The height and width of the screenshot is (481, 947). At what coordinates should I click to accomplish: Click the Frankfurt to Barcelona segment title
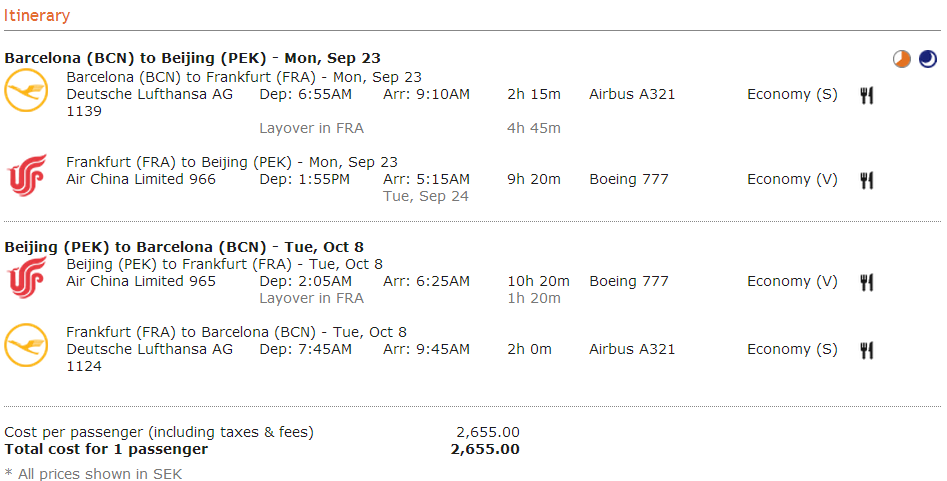[x=237, y=332]
